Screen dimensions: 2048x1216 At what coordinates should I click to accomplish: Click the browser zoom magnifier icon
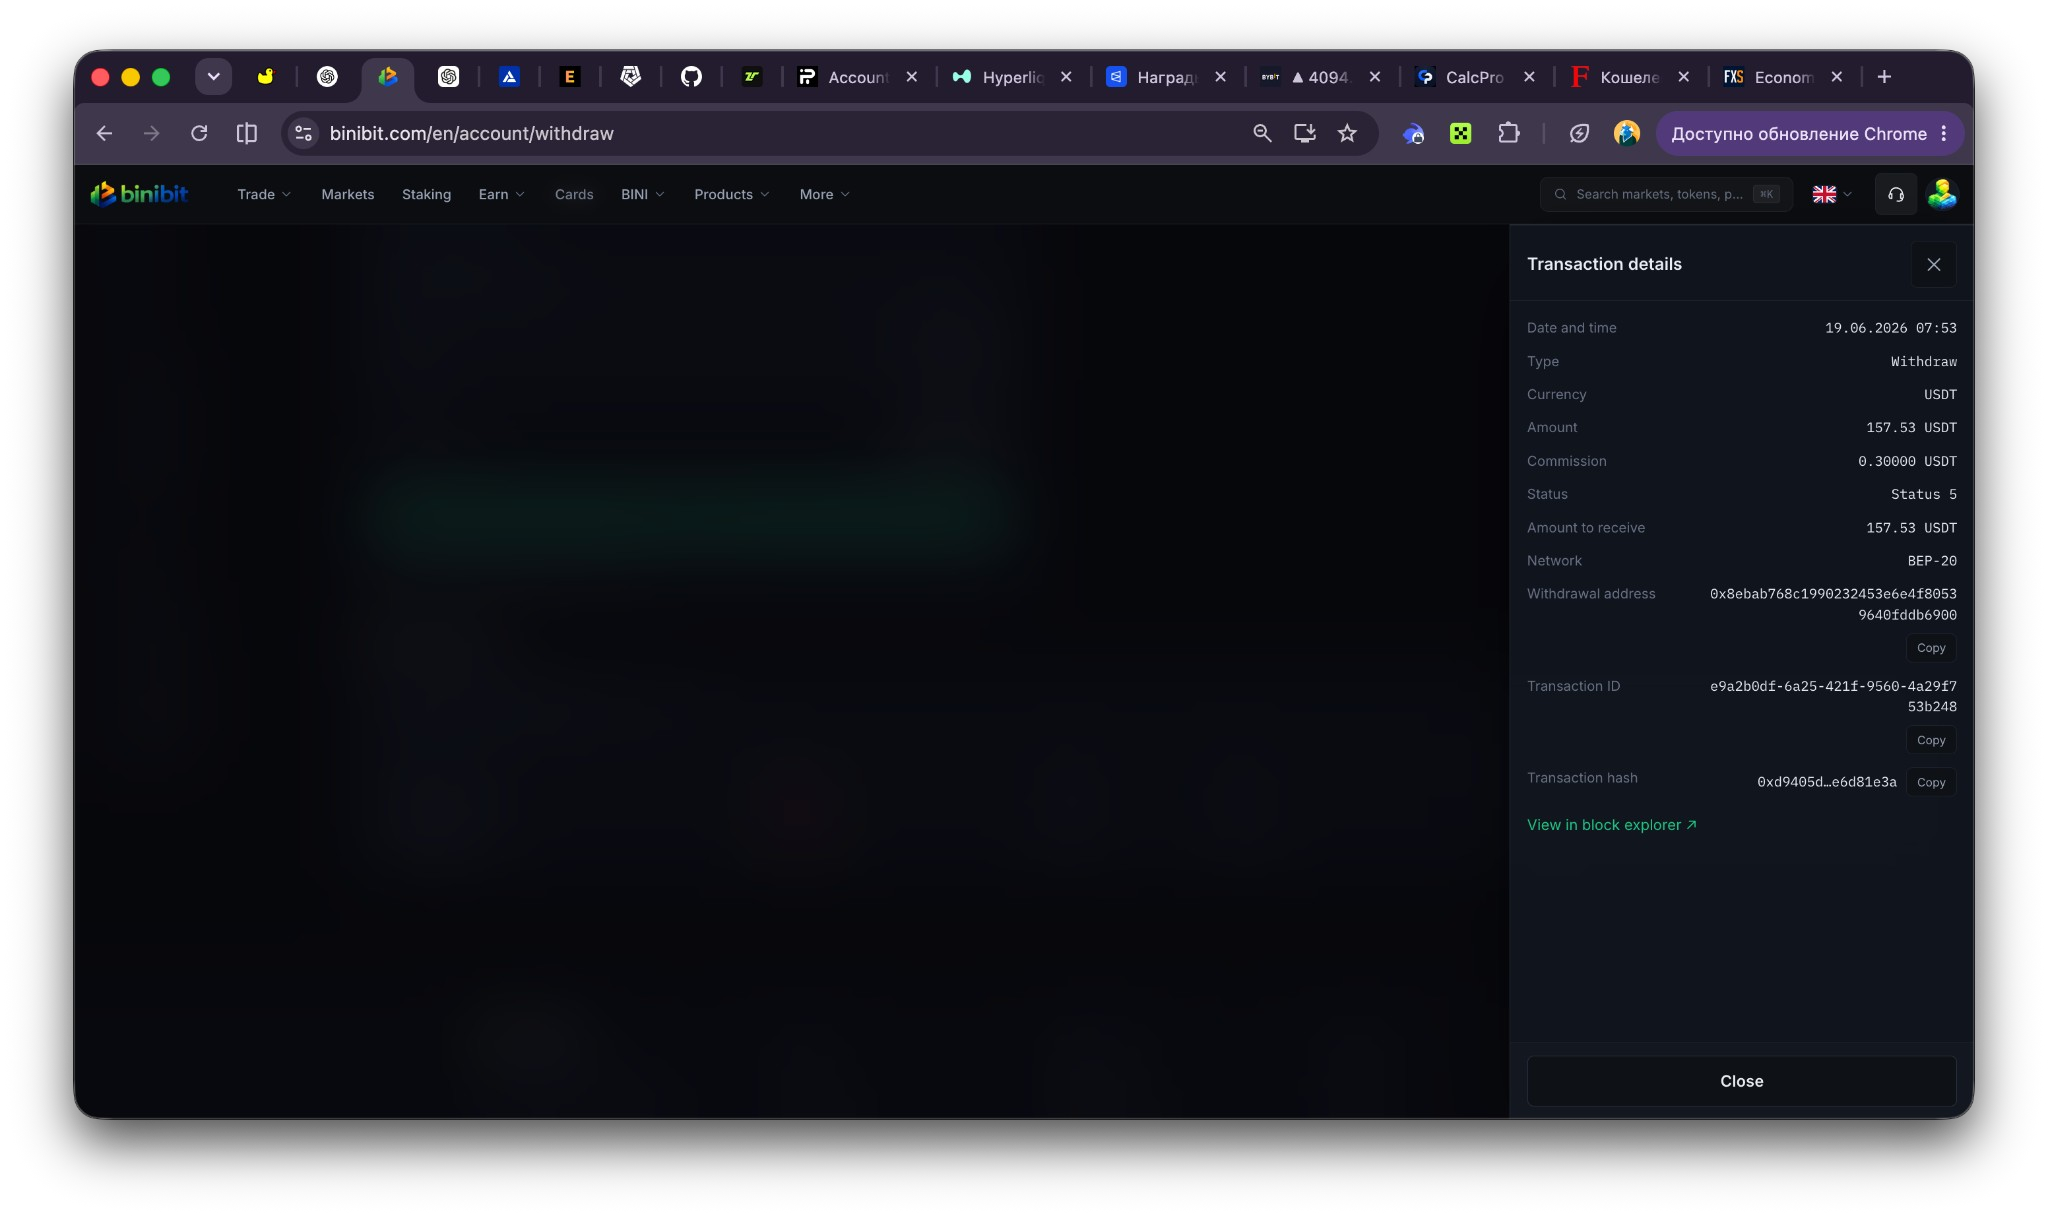point(1262,133)
